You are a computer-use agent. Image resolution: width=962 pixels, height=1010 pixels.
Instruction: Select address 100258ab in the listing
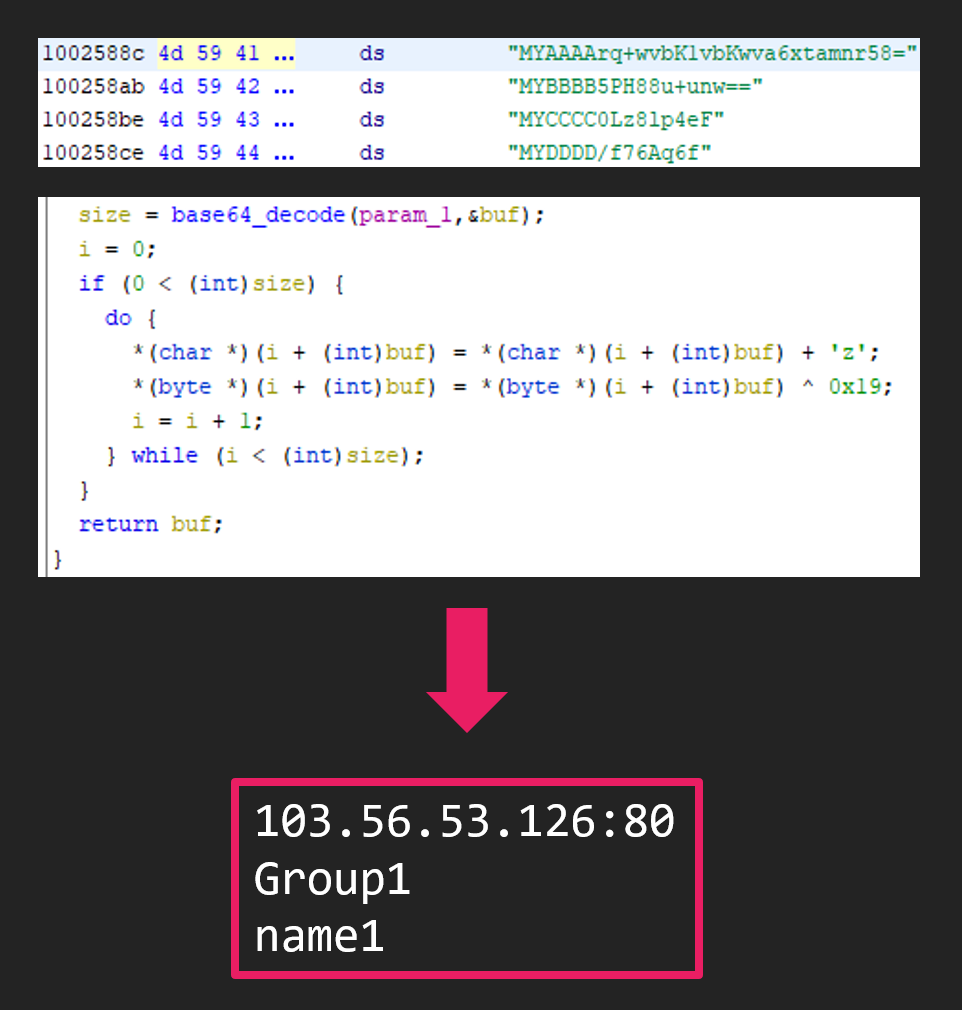pos(95,87)
